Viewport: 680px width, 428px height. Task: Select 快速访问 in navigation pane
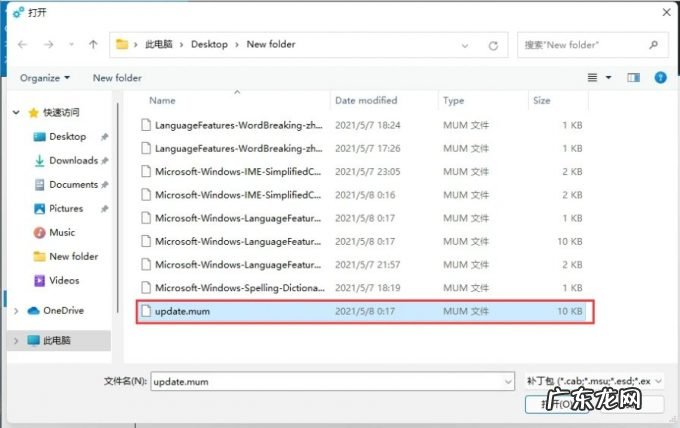61,113
